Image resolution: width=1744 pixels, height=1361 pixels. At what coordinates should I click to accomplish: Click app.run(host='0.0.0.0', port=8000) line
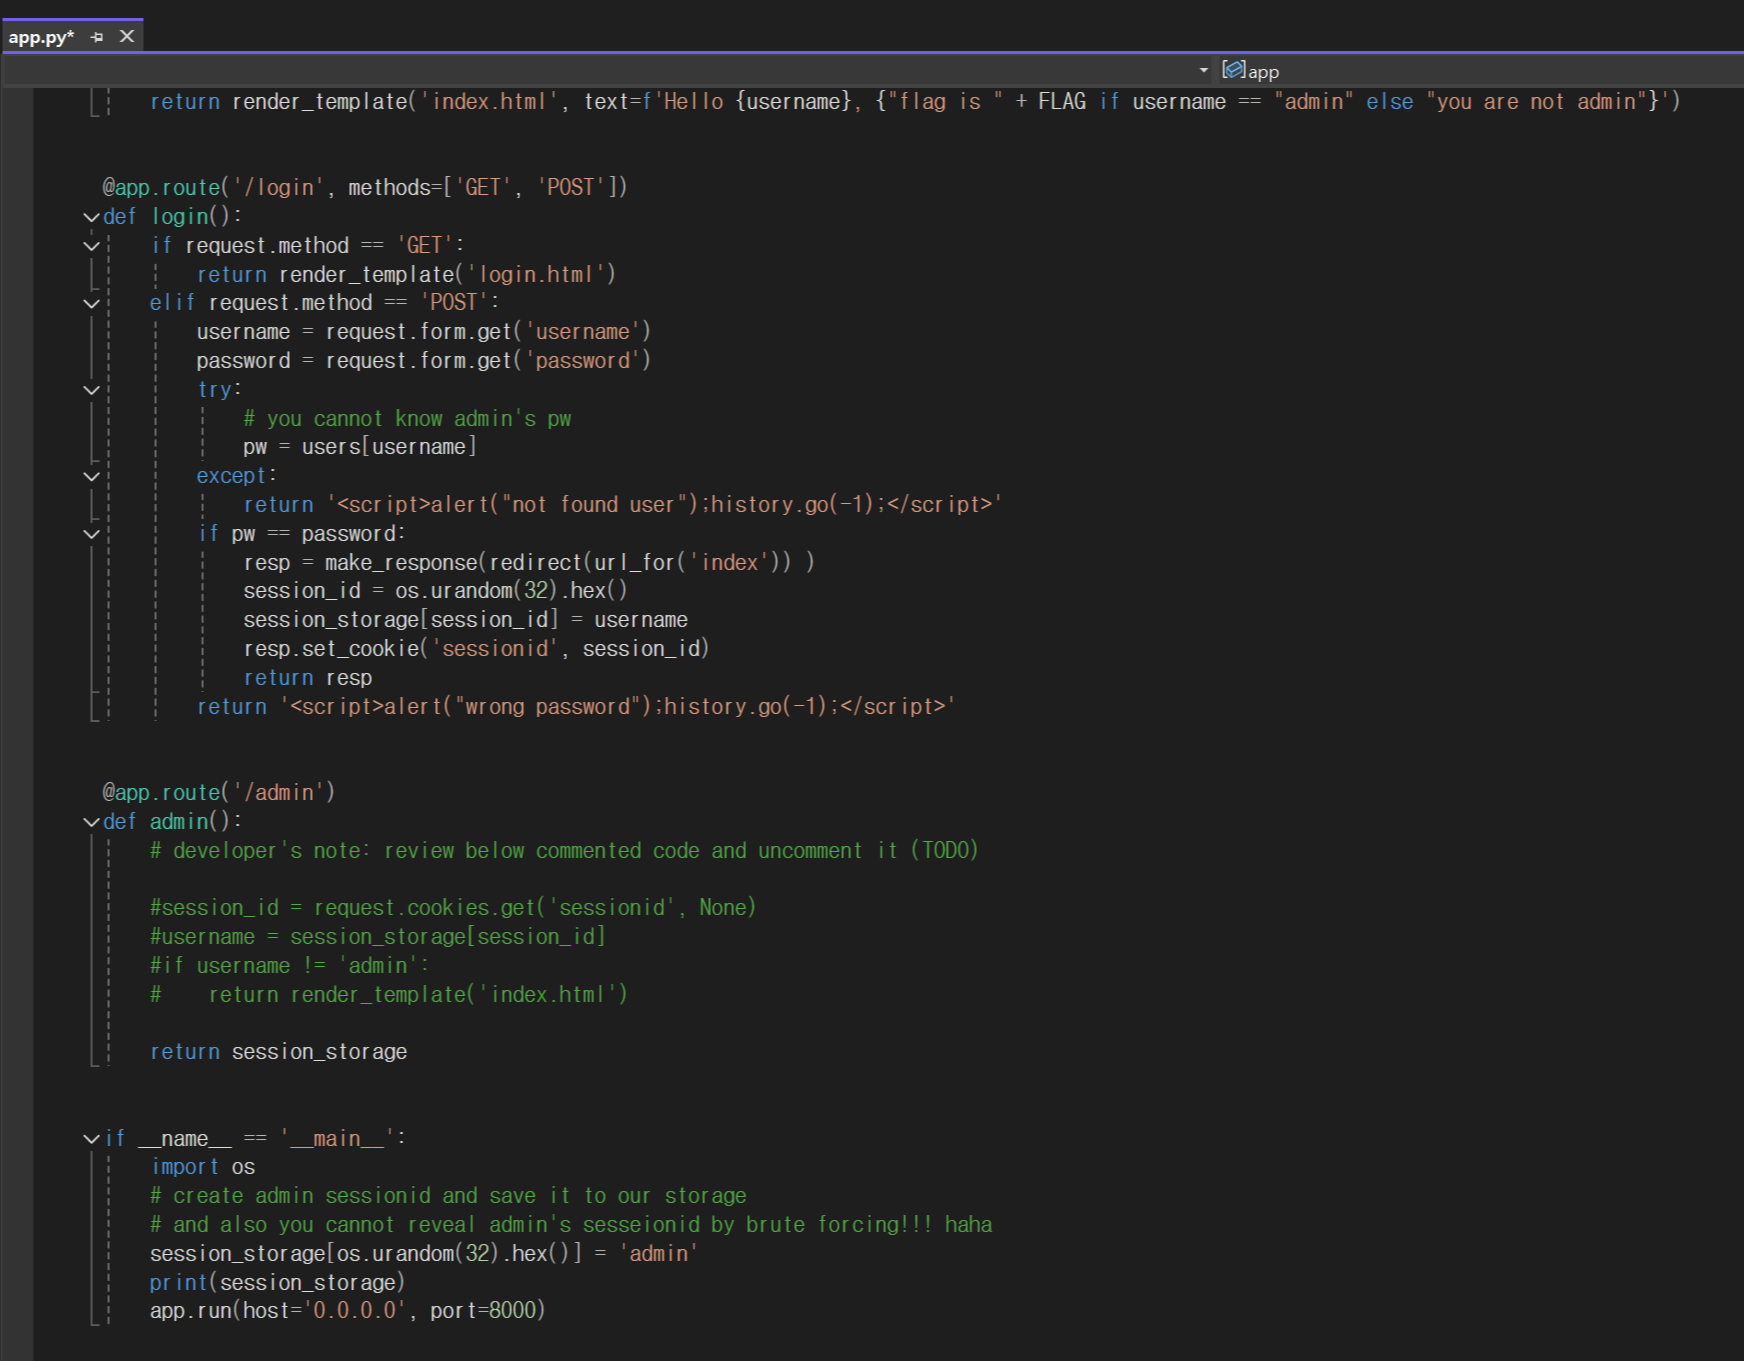tap(348, 1311)
